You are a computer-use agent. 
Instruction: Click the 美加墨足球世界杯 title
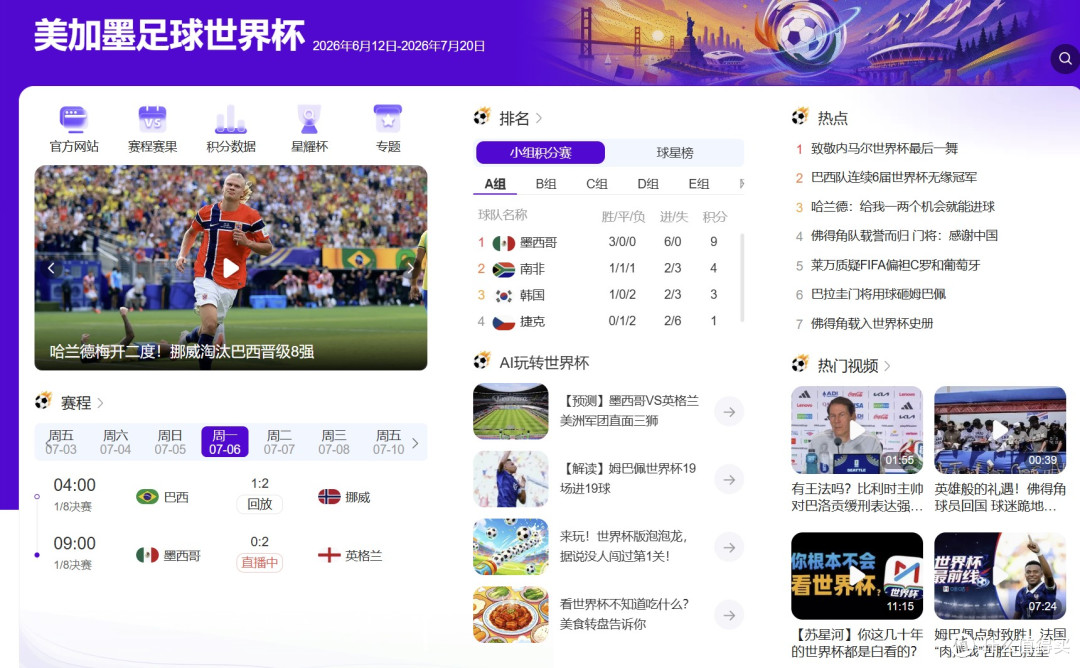pos(169,36)
